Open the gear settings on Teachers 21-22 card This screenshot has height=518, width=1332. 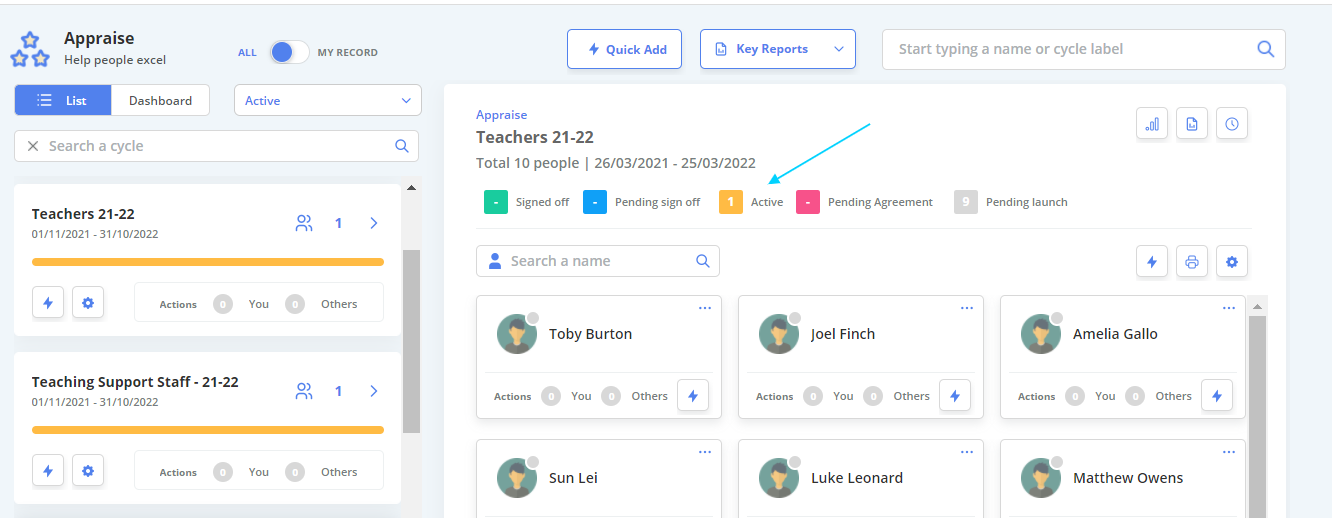tap(88, 302)
